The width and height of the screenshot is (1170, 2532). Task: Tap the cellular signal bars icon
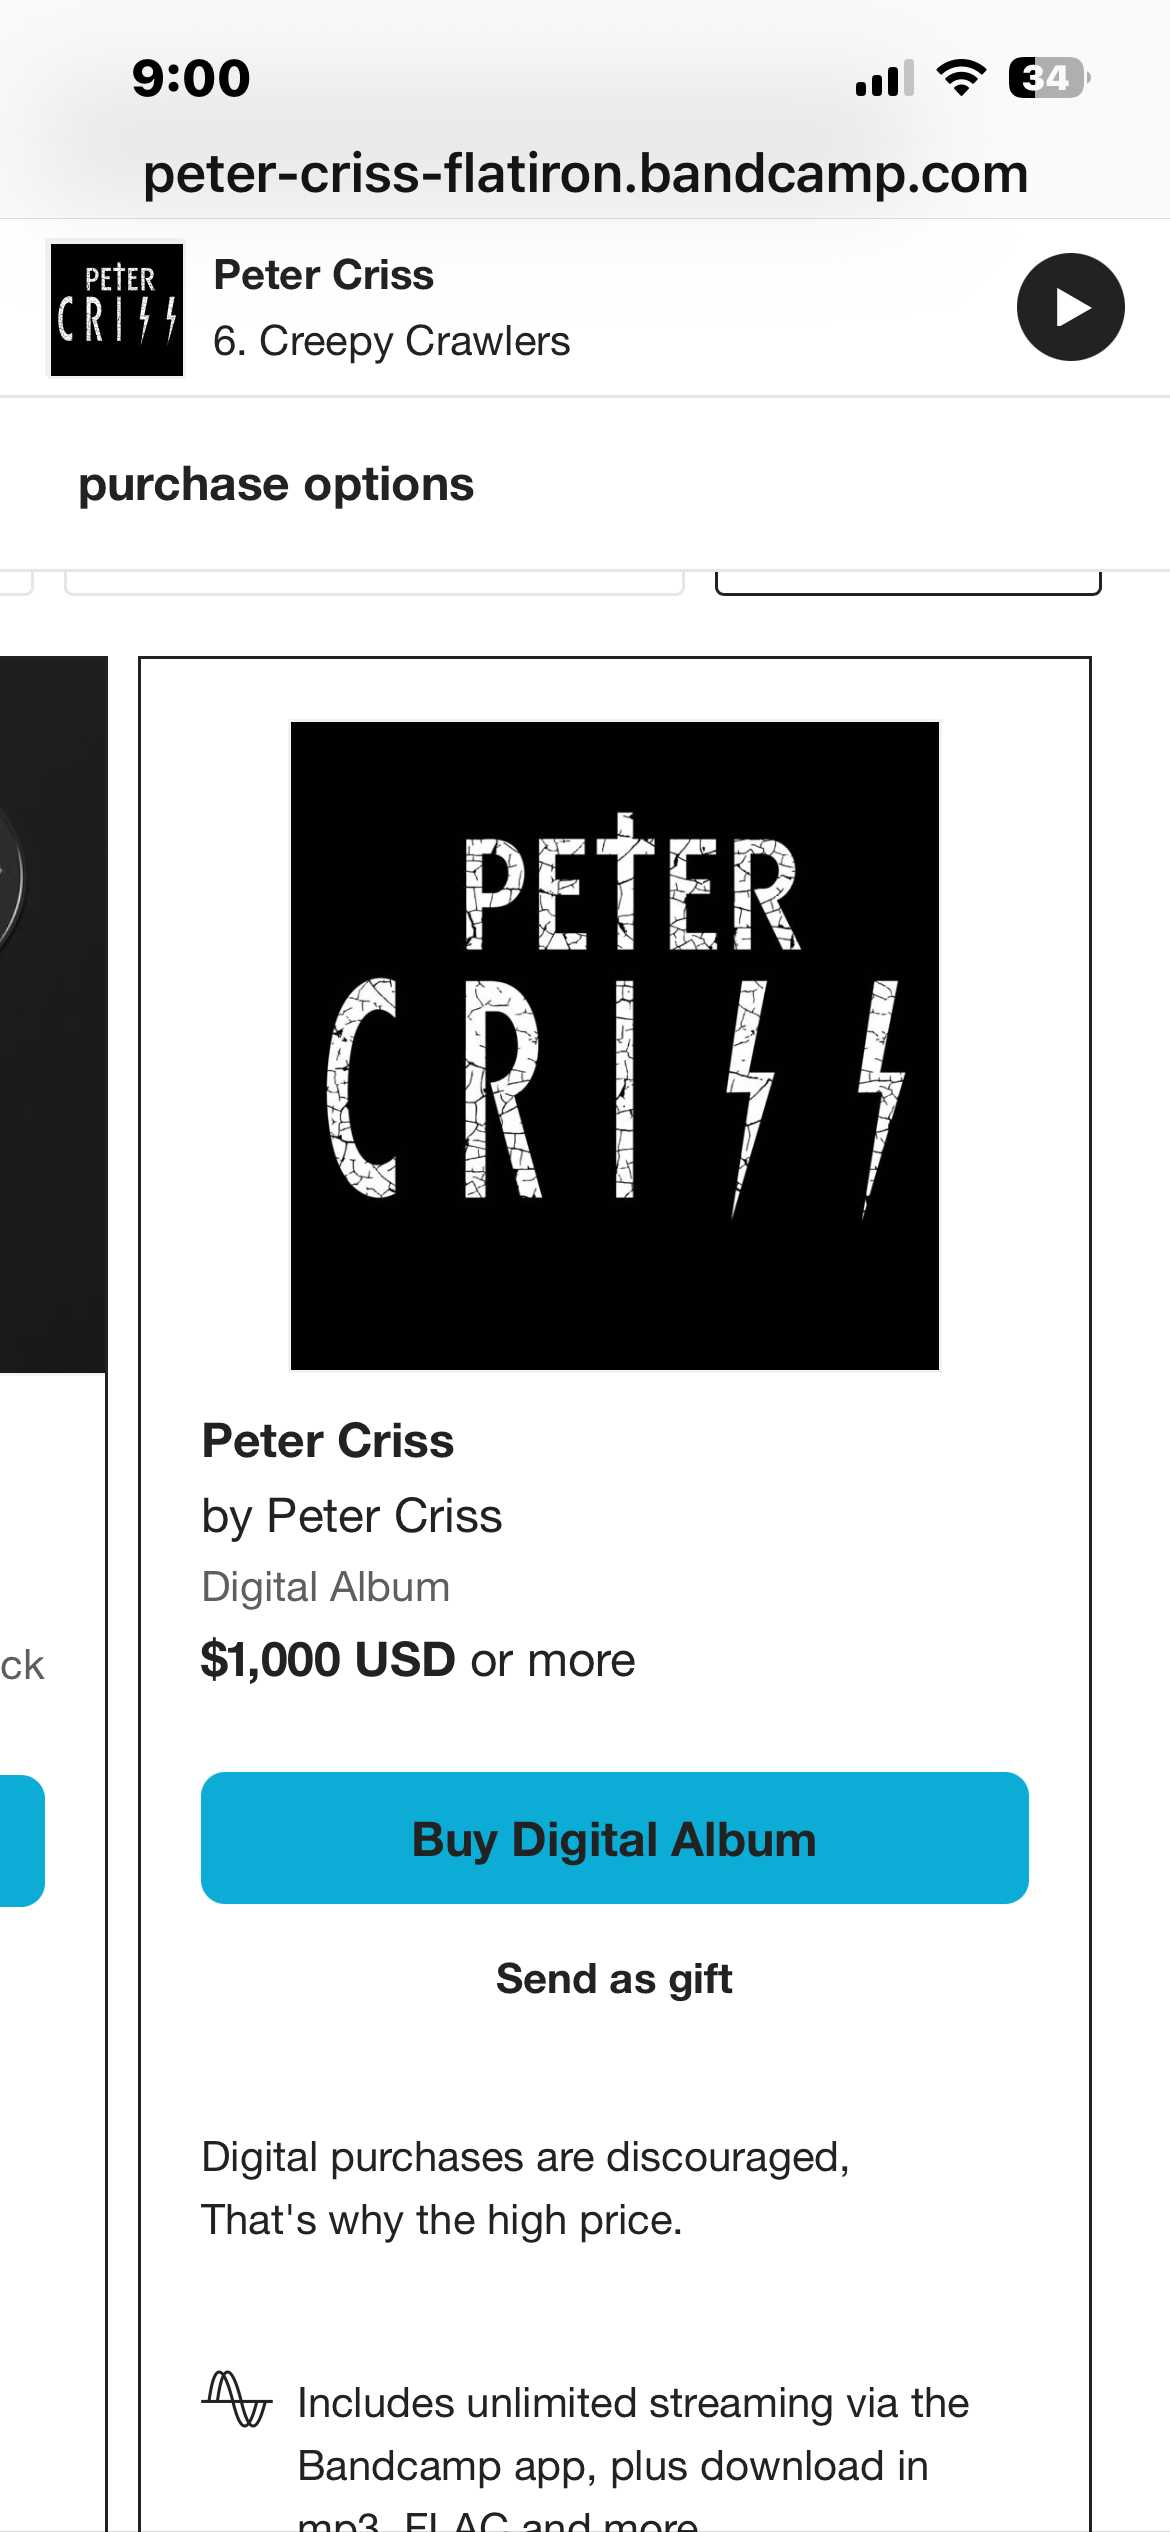coord(884,79)
